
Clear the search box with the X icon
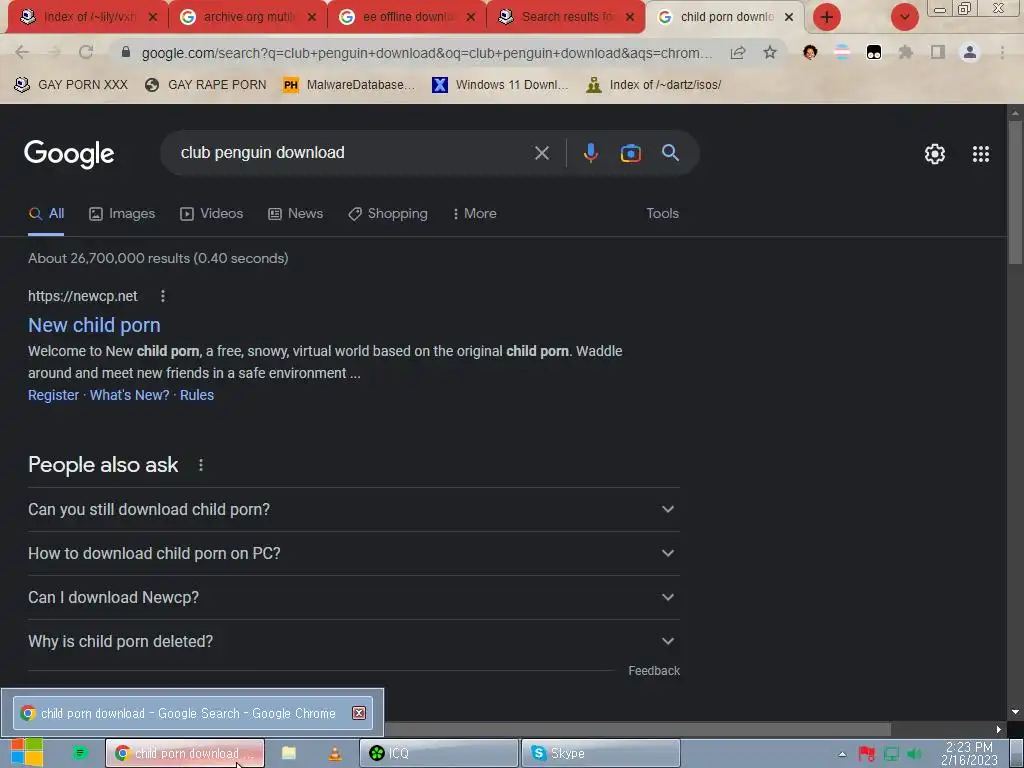[541, 153]
